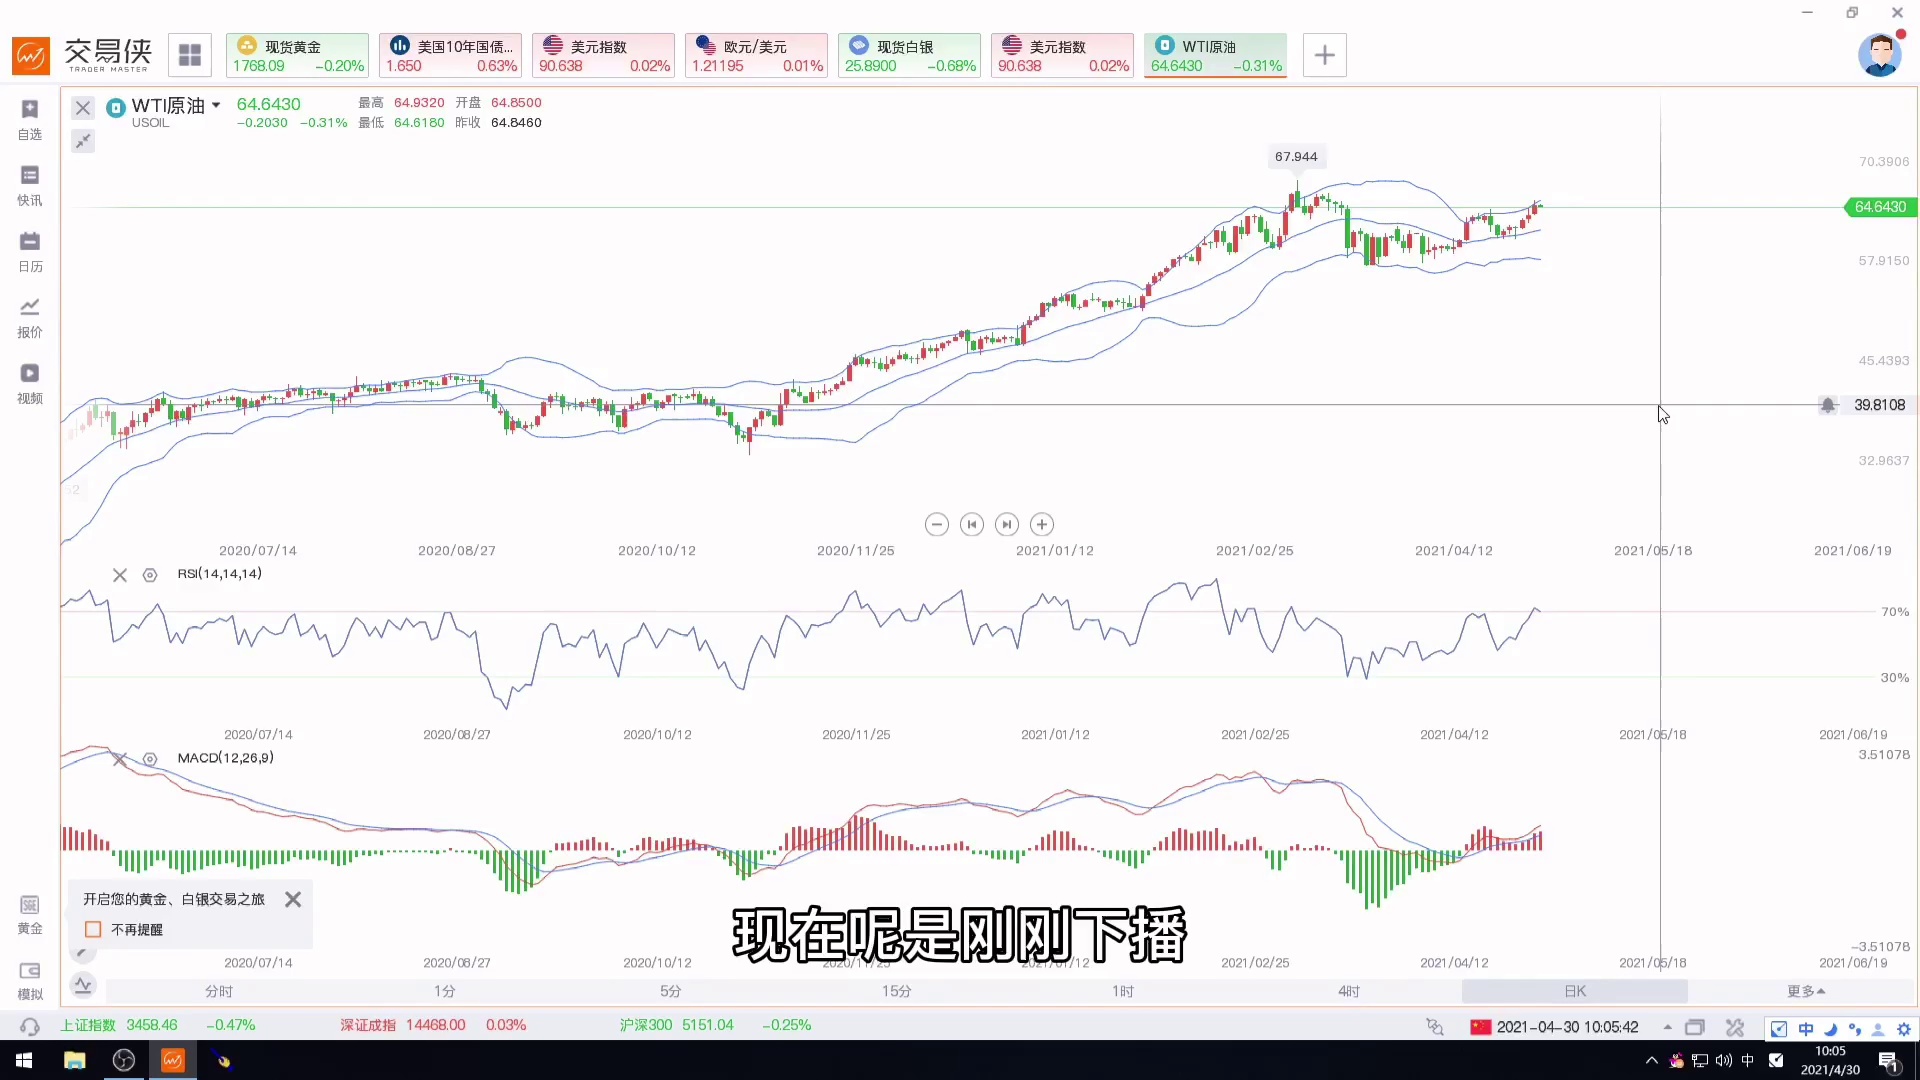Viewport: 1920px width, 1080px height.
Task: Toggle the indicator button at bottom left
Action: 83,985
